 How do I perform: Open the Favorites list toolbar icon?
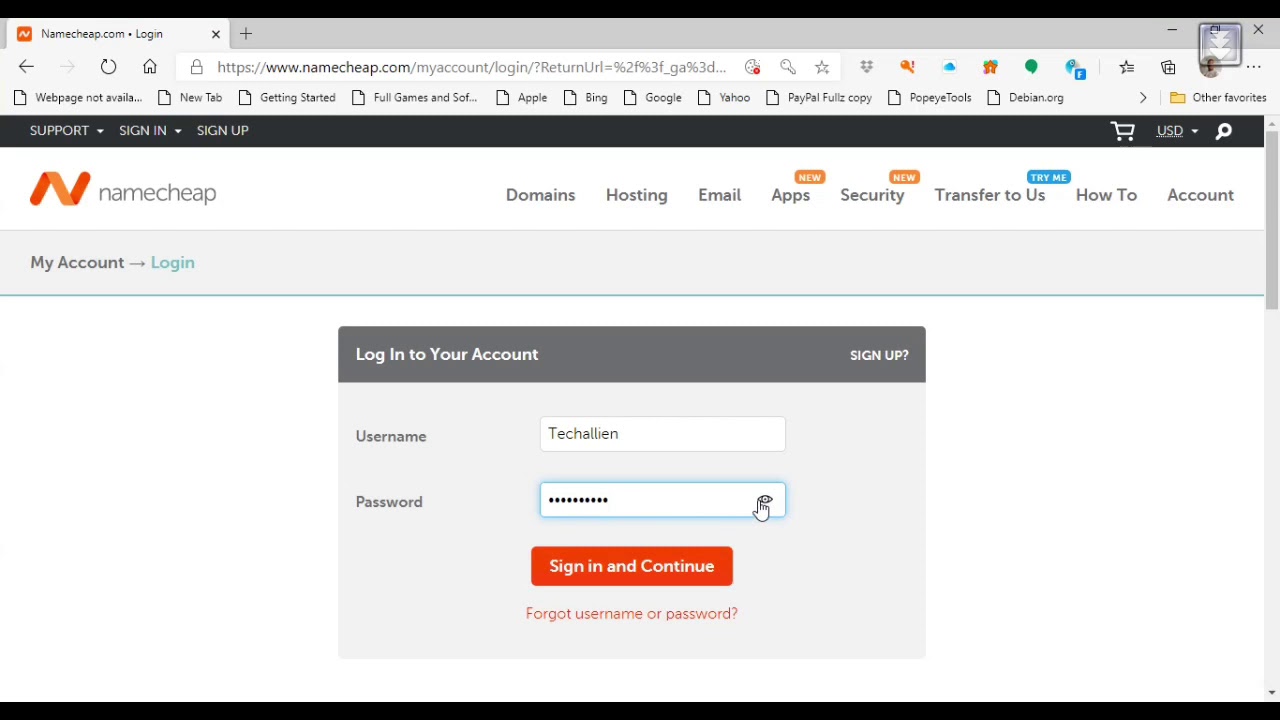pos(1127,67)
